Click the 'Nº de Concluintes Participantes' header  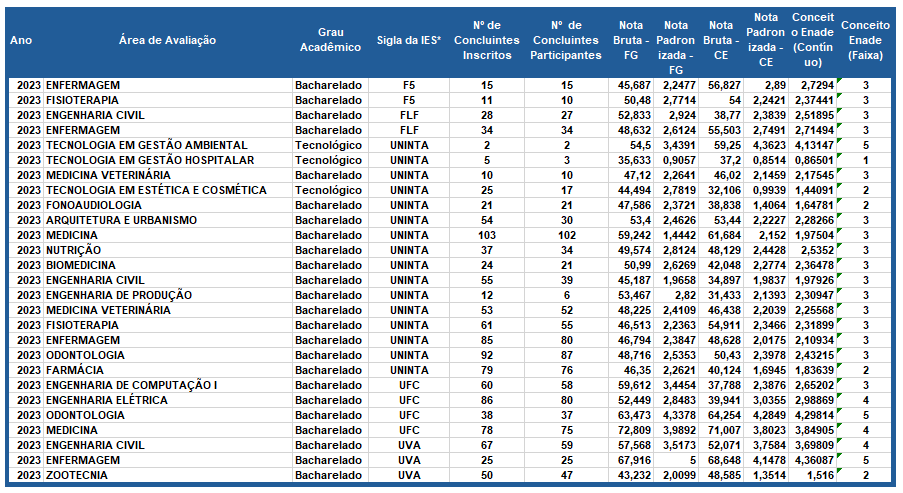(566, 40)
